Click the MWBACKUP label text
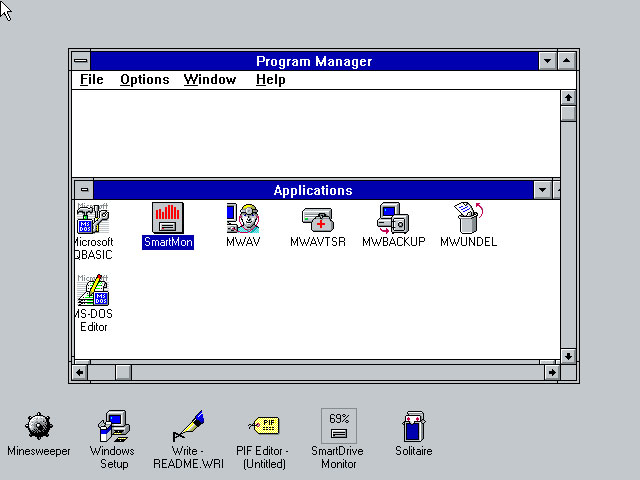640x480 pixels. [x=393, y=242]
